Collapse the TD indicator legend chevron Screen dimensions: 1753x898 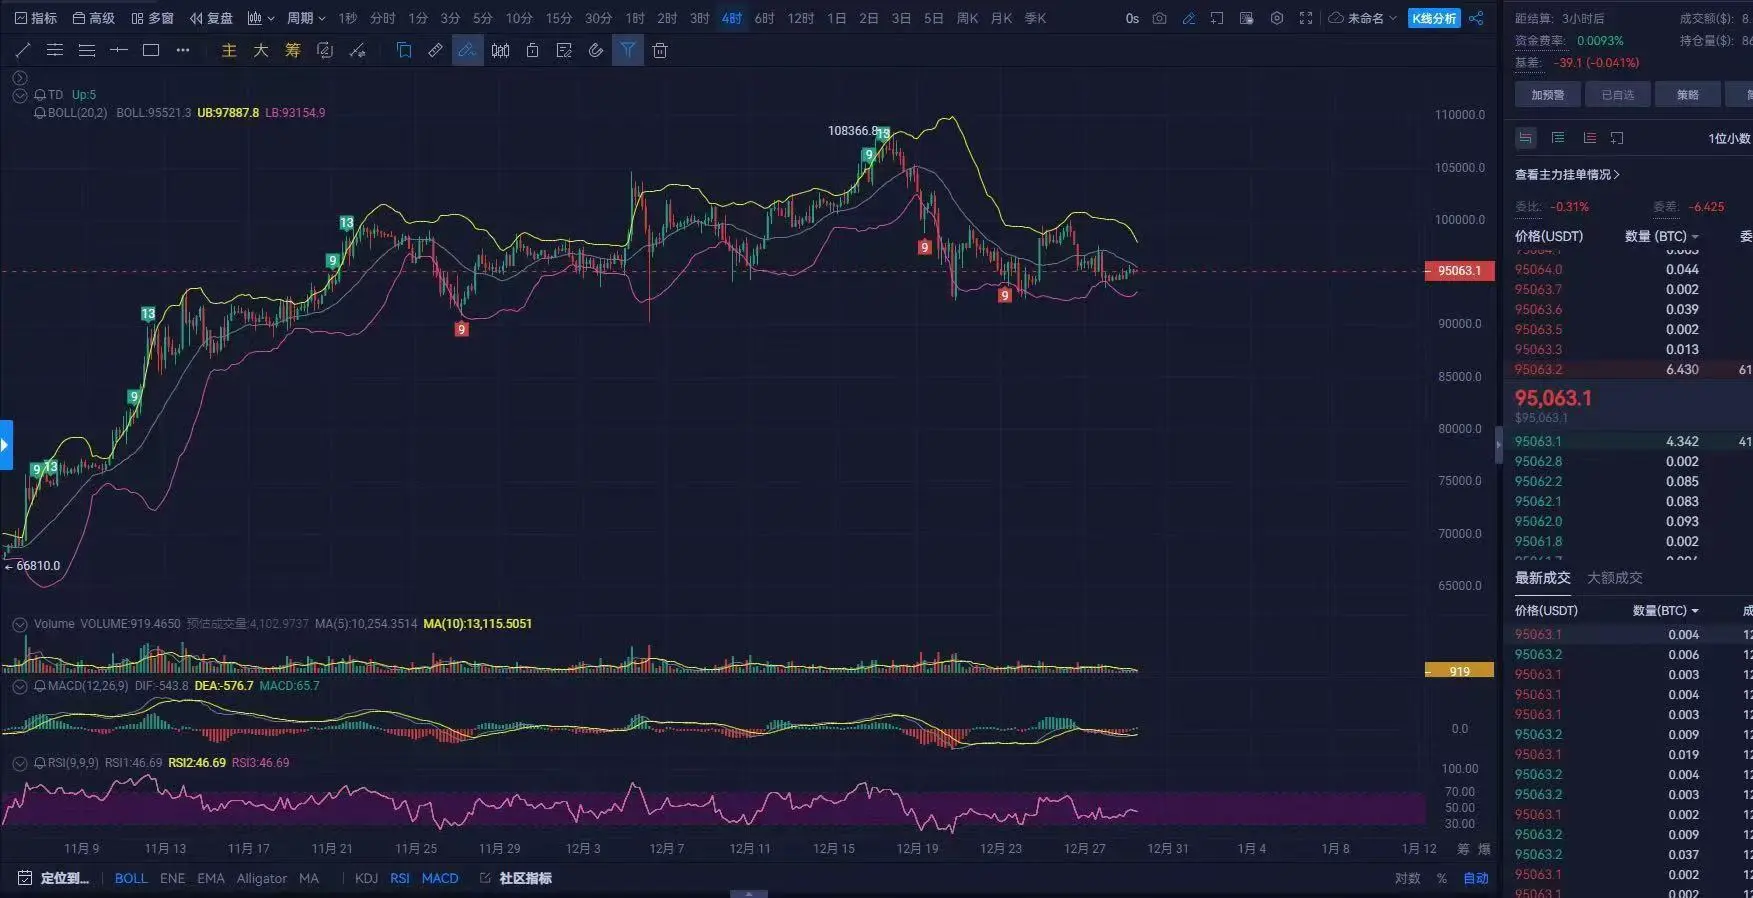19,95
